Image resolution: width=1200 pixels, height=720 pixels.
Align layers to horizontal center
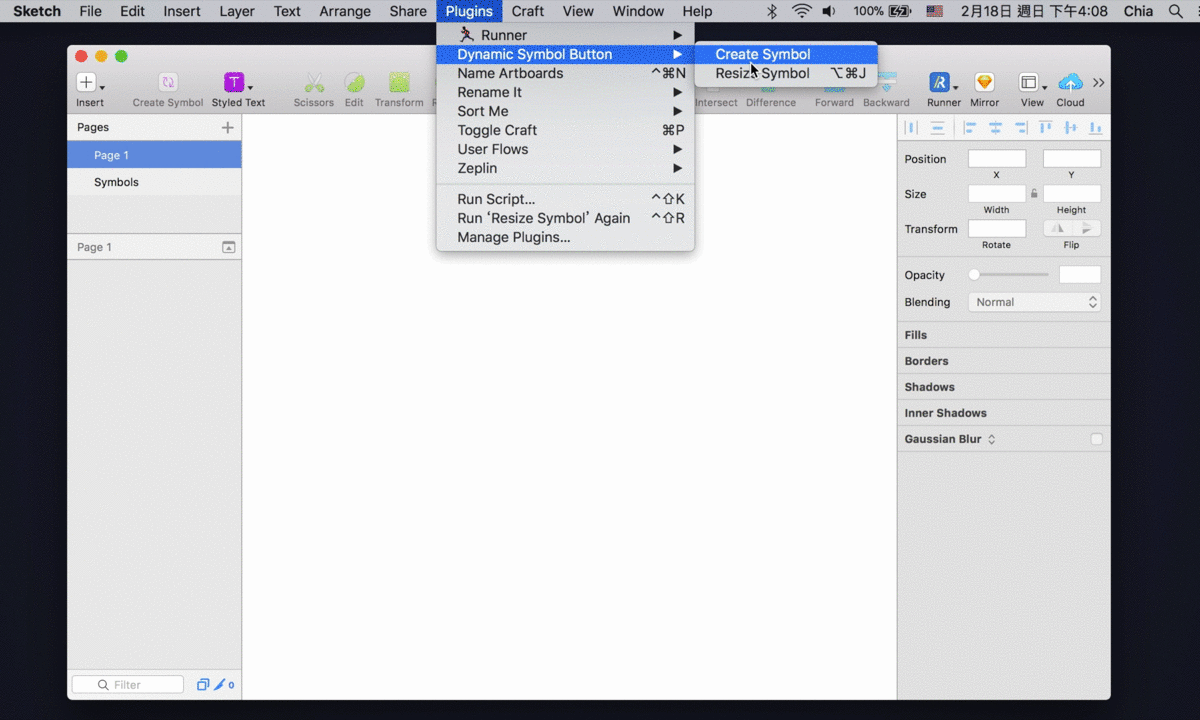[x=995, y=128]
